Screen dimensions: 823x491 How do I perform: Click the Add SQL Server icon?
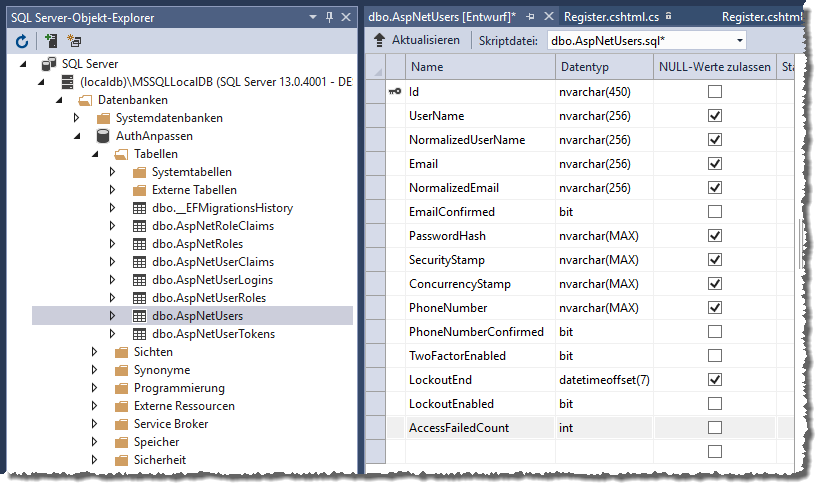tap(51, 41)
